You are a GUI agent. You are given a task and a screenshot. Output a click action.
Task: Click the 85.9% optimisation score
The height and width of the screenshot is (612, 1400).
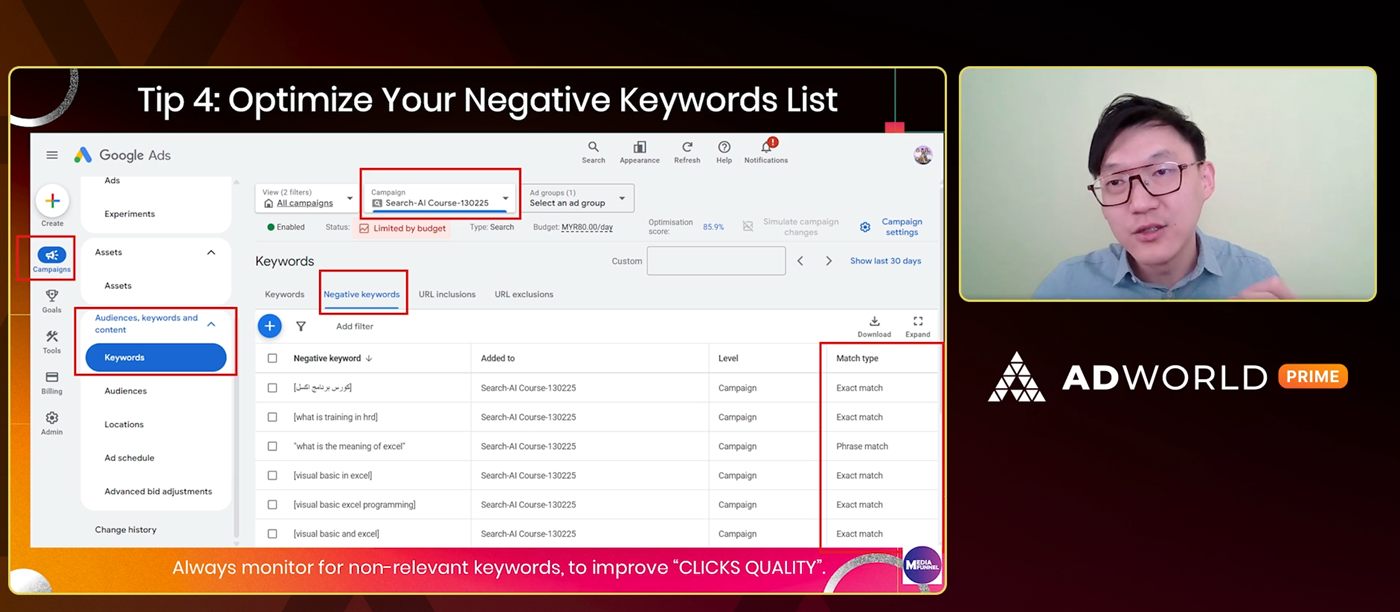pyautogui.click(x=713, y=227)
